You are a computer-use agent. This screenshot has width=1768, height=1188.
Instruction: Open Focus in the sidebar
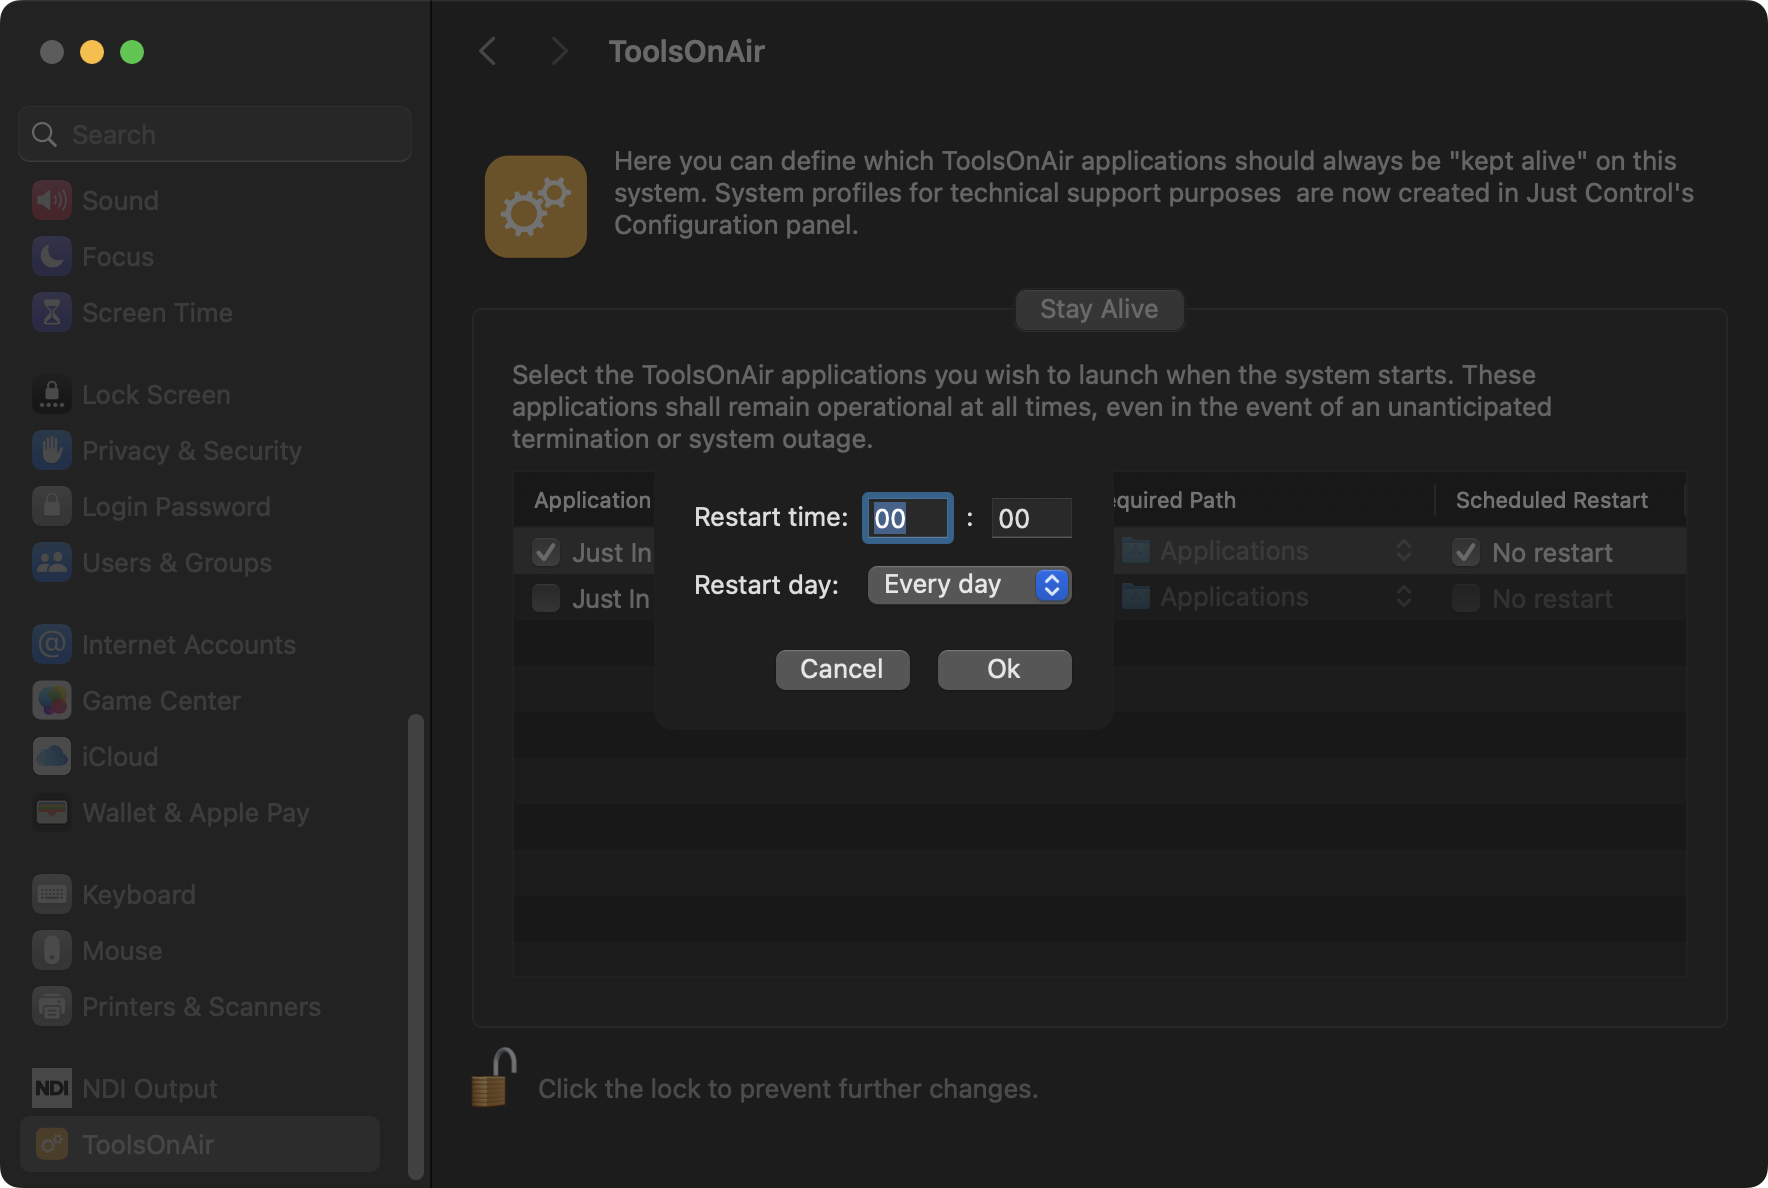tap(200, 256)
